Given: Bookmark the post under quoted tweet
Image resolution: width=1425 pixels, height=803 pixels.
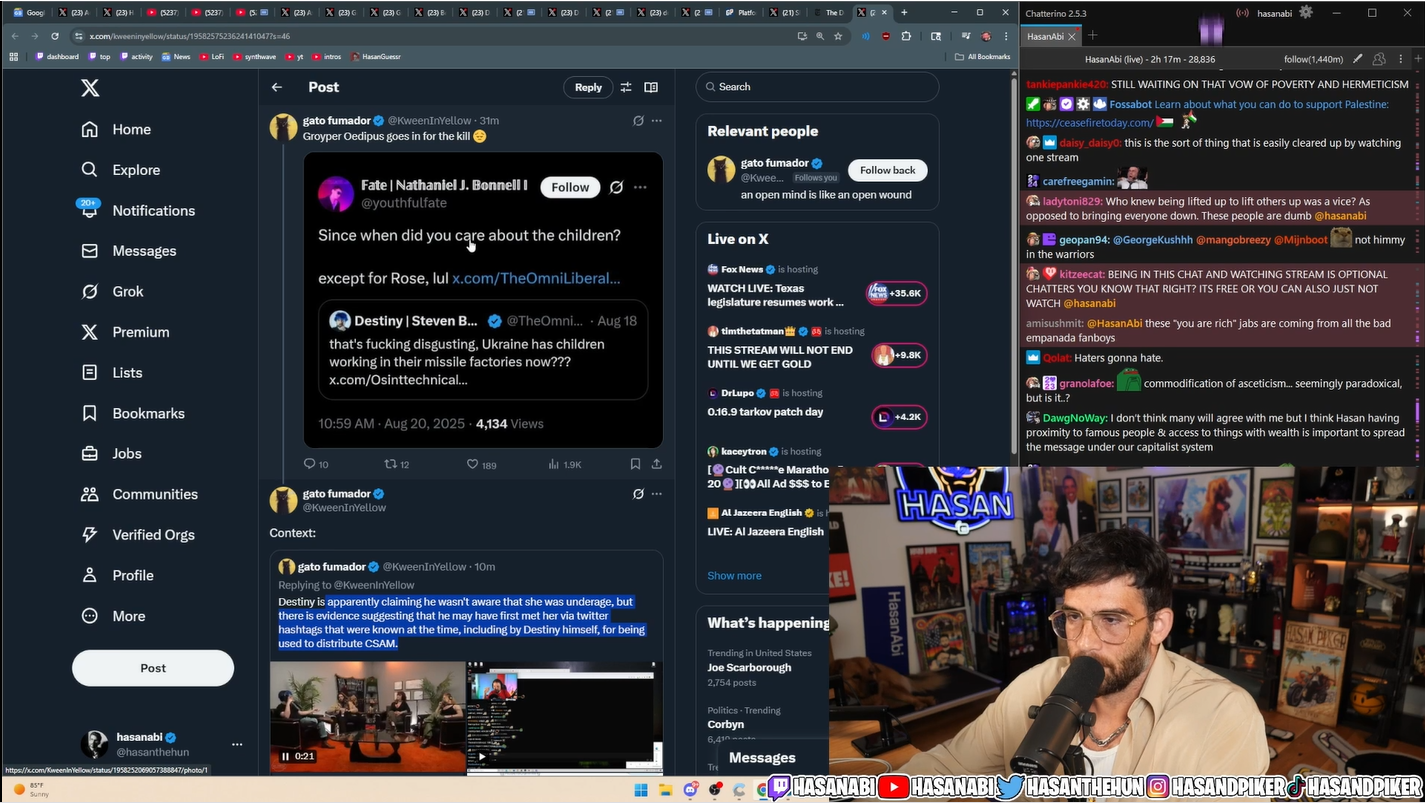Looking at the screenshot, I should point(635,464).
